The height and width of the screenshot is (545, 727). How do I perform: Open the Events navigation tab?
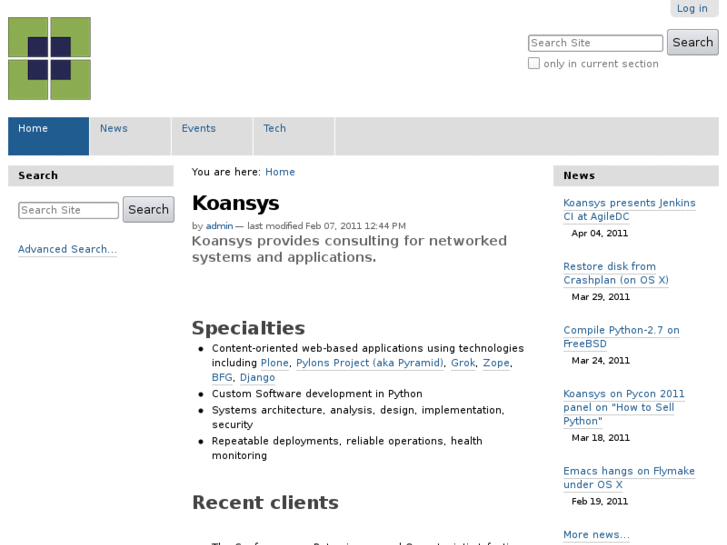coord(212,136)
